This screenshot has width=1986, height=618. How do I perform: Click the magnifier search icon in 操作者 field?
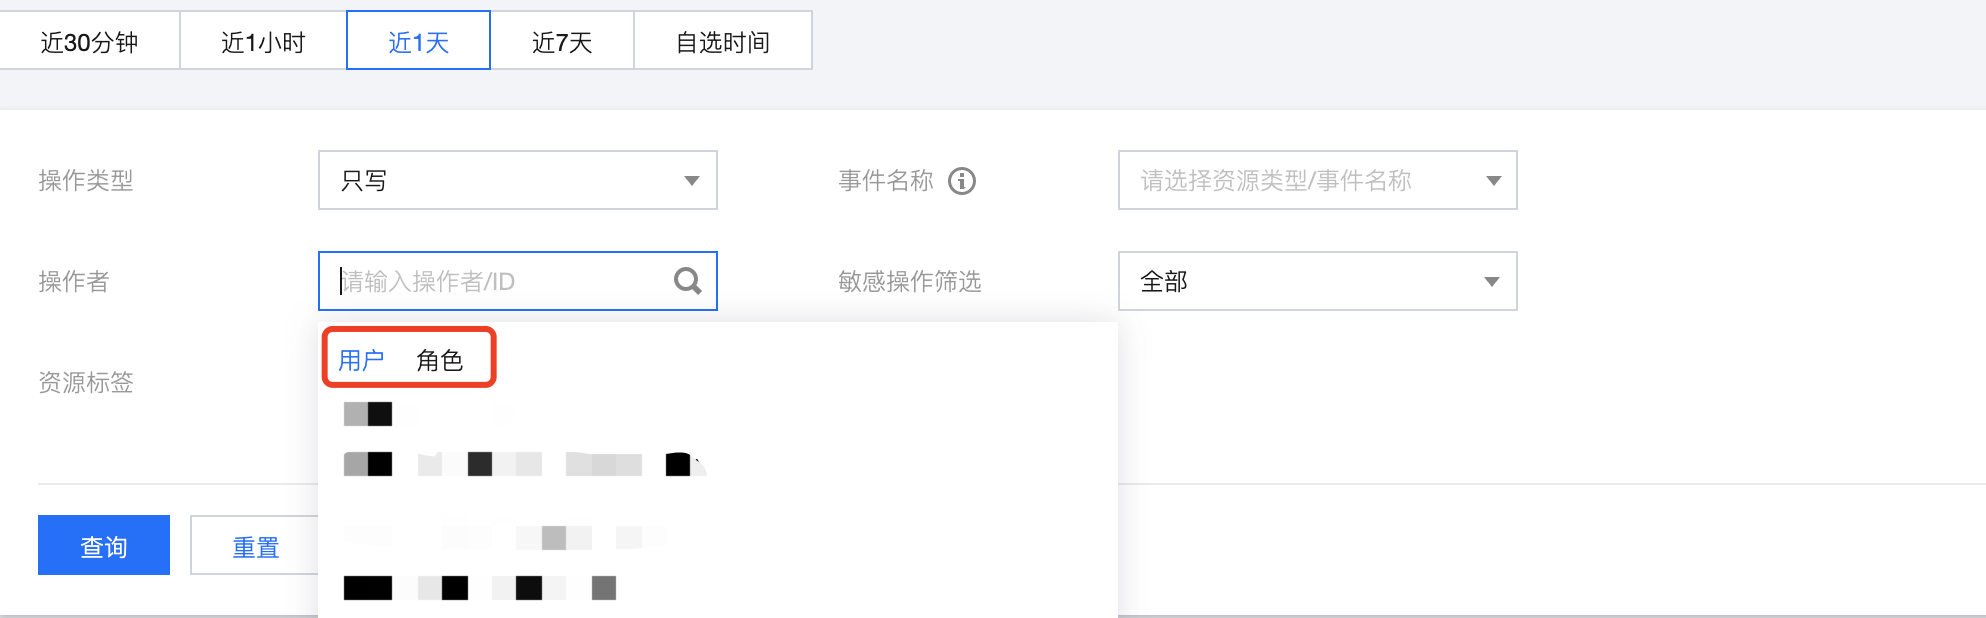tap(687, 281)
